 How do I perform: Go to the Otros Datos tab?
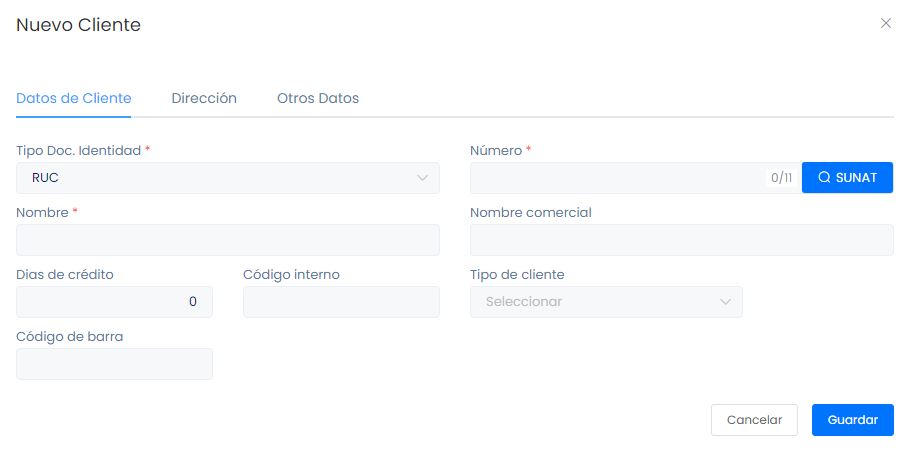point(318,99)
